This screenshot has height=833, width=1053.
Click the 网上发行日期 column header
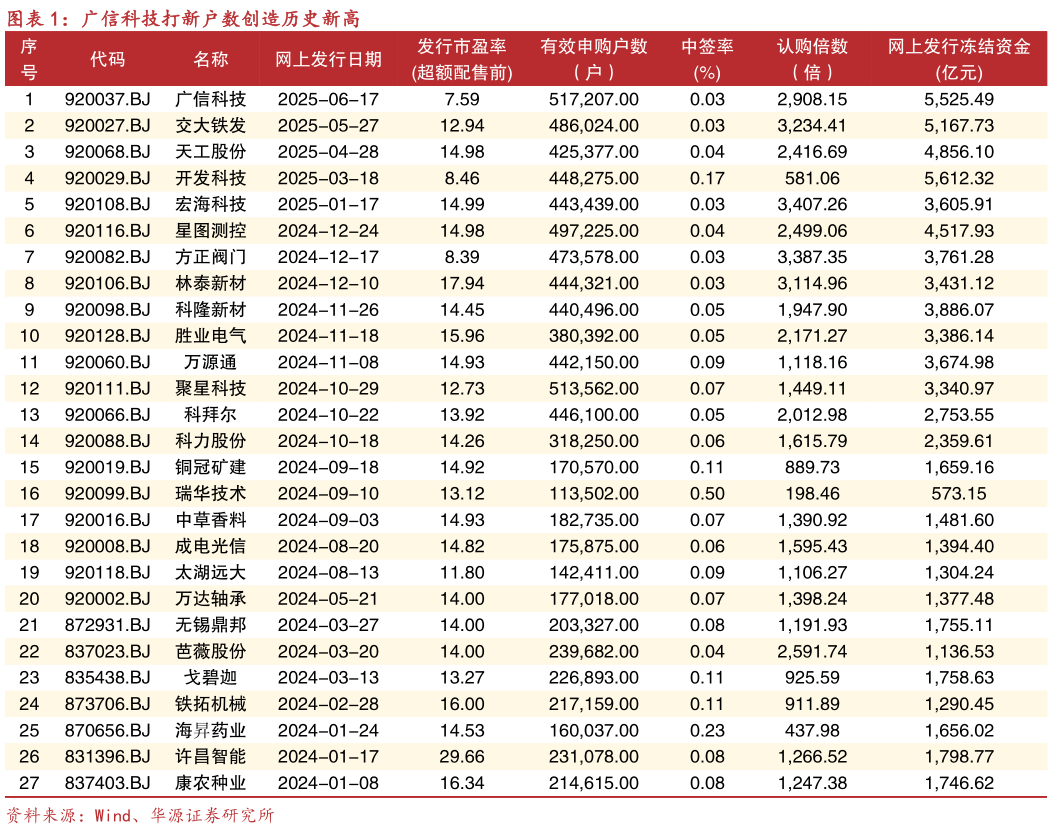click(328, 58)
